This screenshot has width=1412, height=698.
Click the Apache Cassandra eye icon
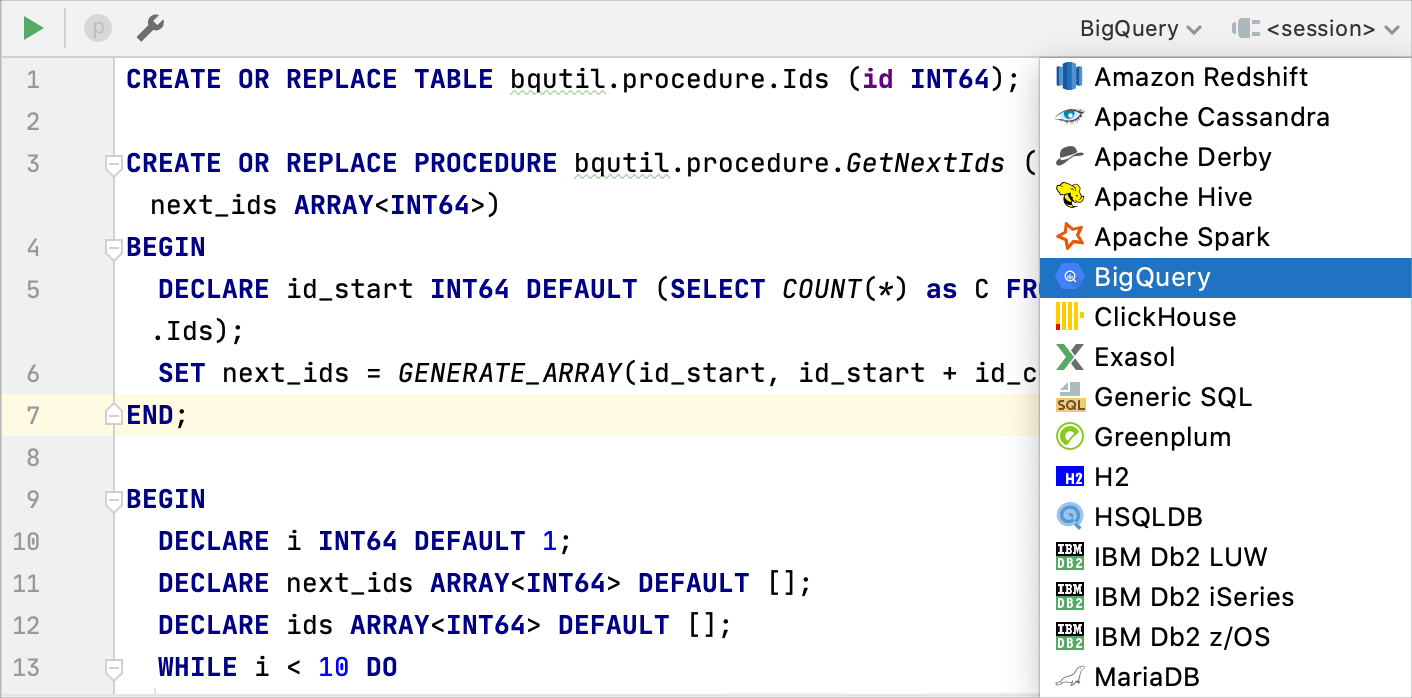click(x=1070, y=117)
